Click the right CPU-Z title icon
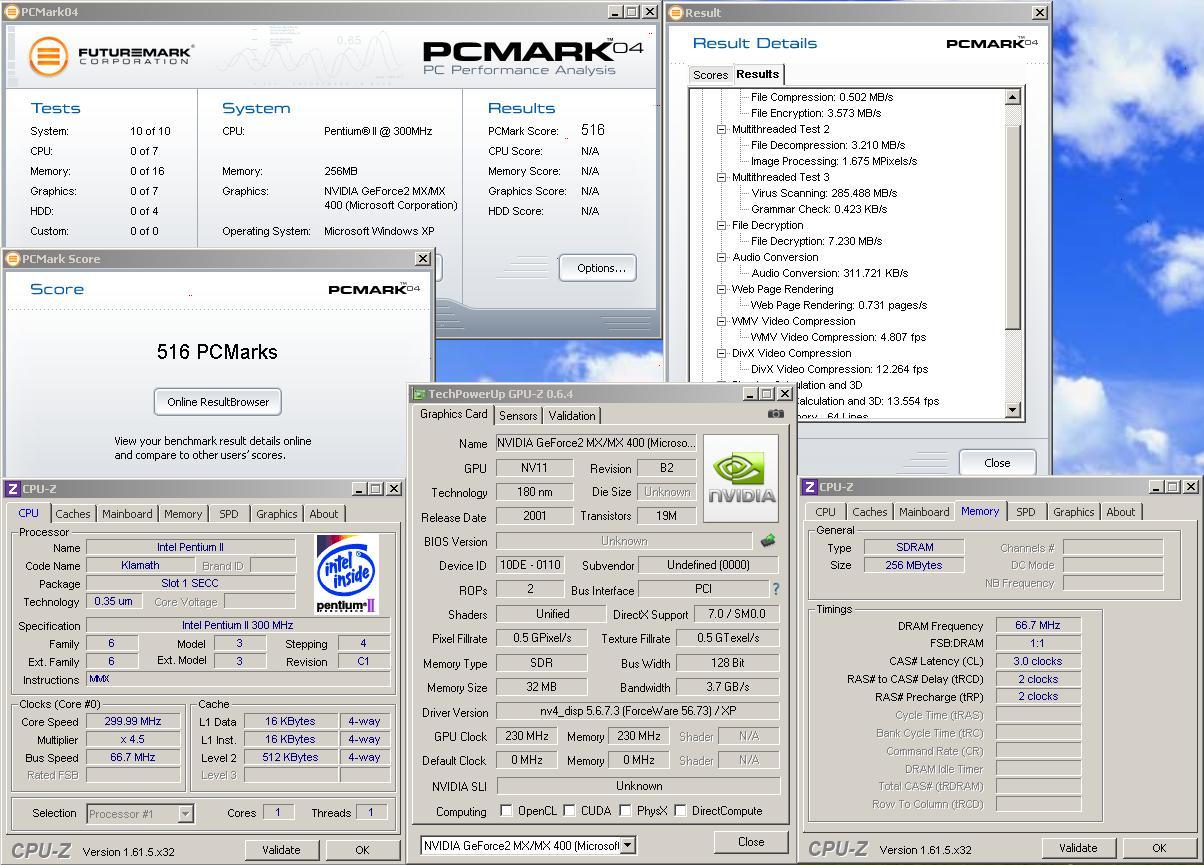The width and height of the screenshot is (1204, 865). (x=810, y=487)
